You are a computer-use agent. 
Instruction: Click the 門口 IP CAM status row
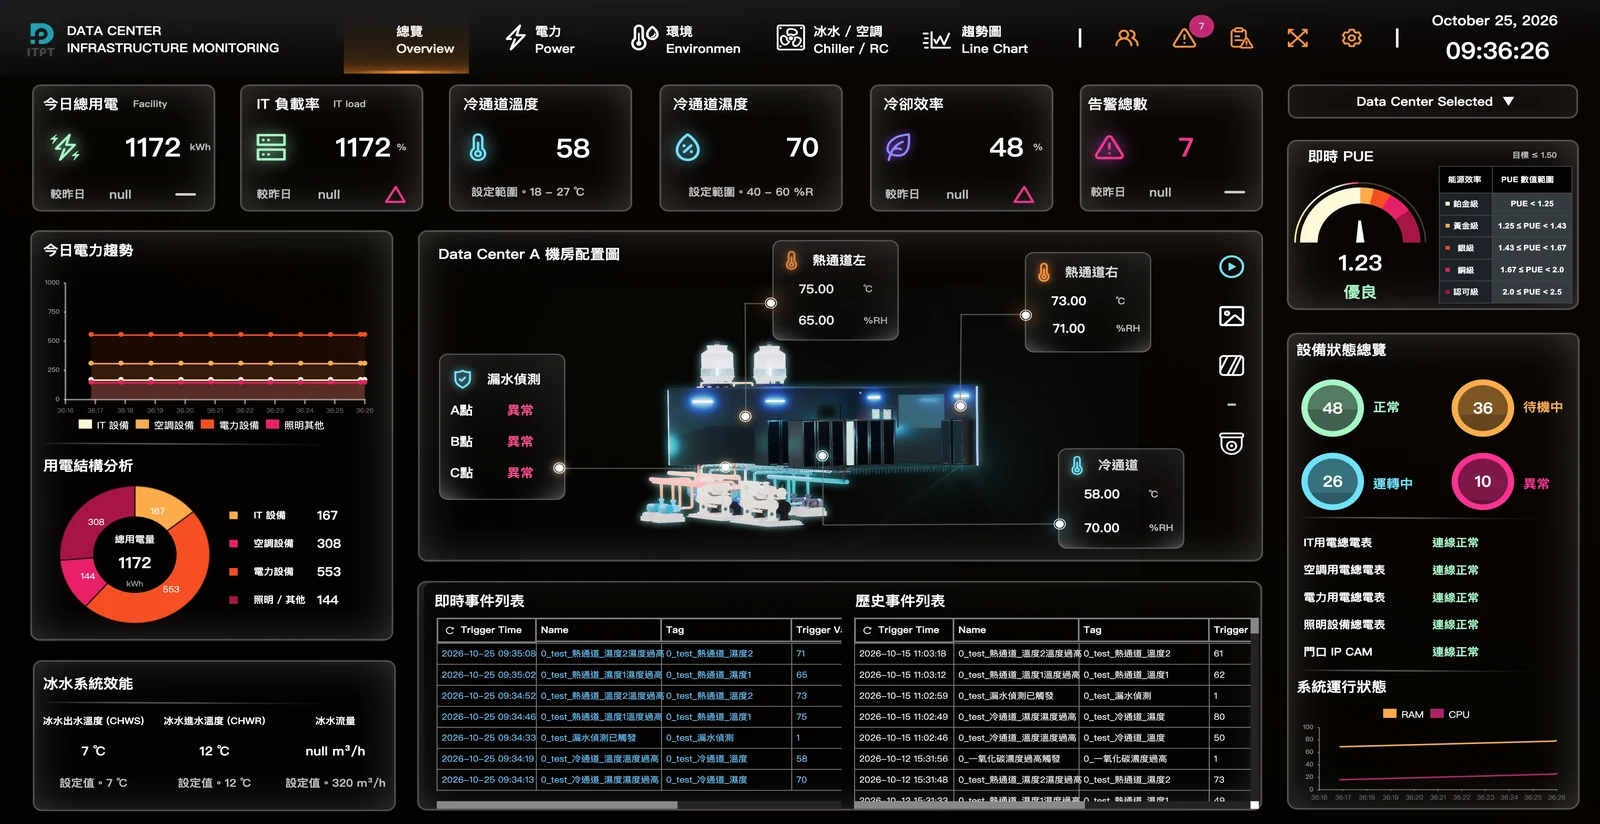(1392, 652)
